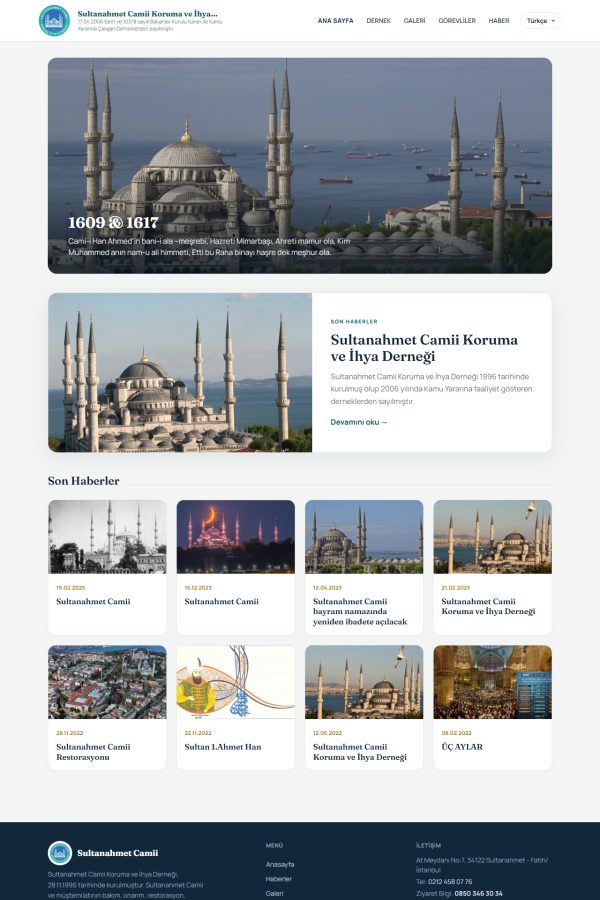Open HABER menu item
Screen dimensions: 600x900
point(499,21)
